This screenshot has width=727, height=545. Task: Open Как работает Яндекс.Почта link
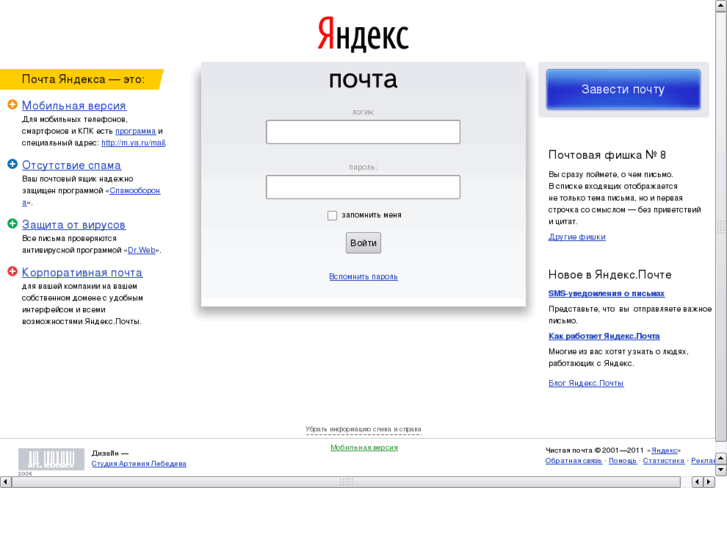click(x=604, y=336)
